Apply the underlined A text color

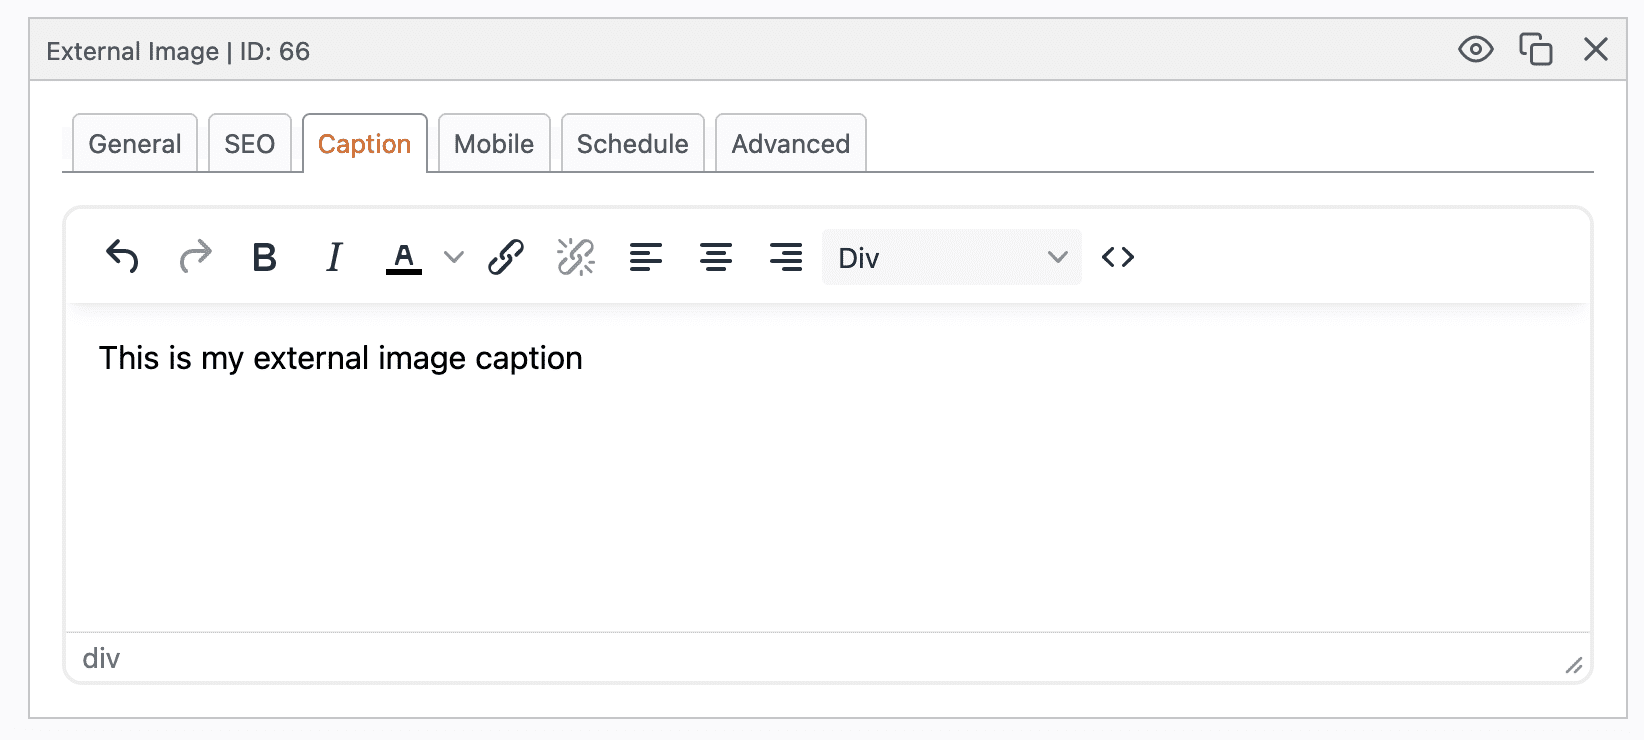click(403, 257)
